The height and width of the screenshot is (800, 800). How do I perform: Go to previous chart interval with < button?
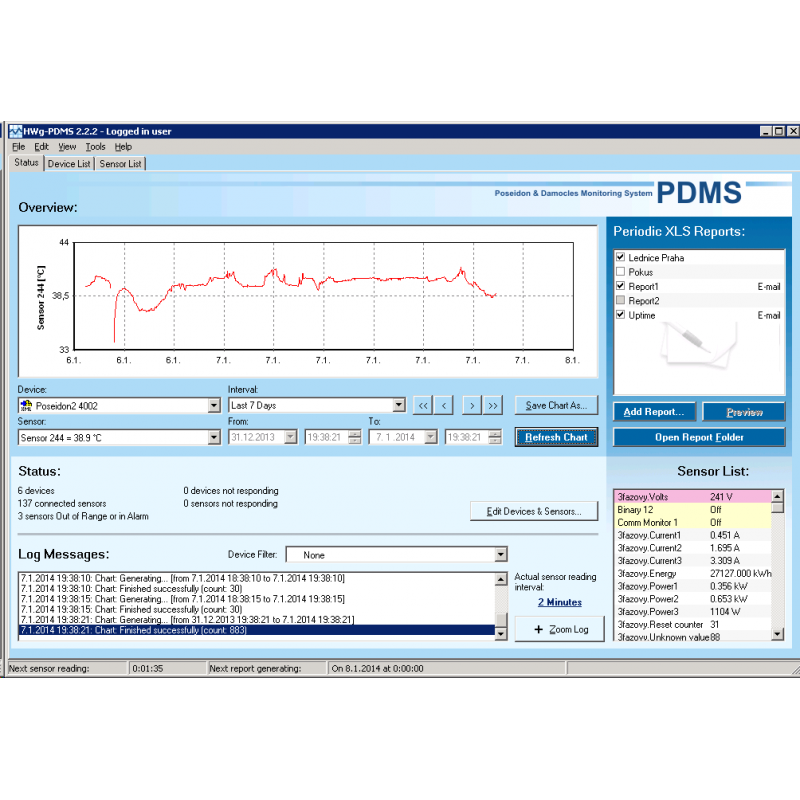[445, 405]
